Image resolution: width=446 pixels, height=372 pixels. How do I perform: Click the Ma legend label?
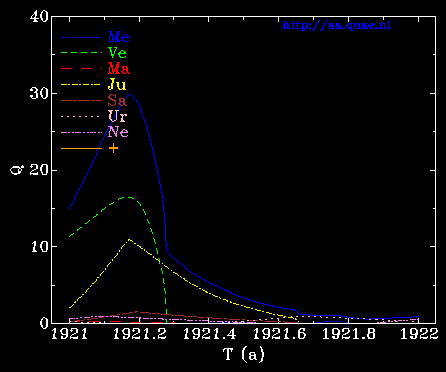coord(119,69)
